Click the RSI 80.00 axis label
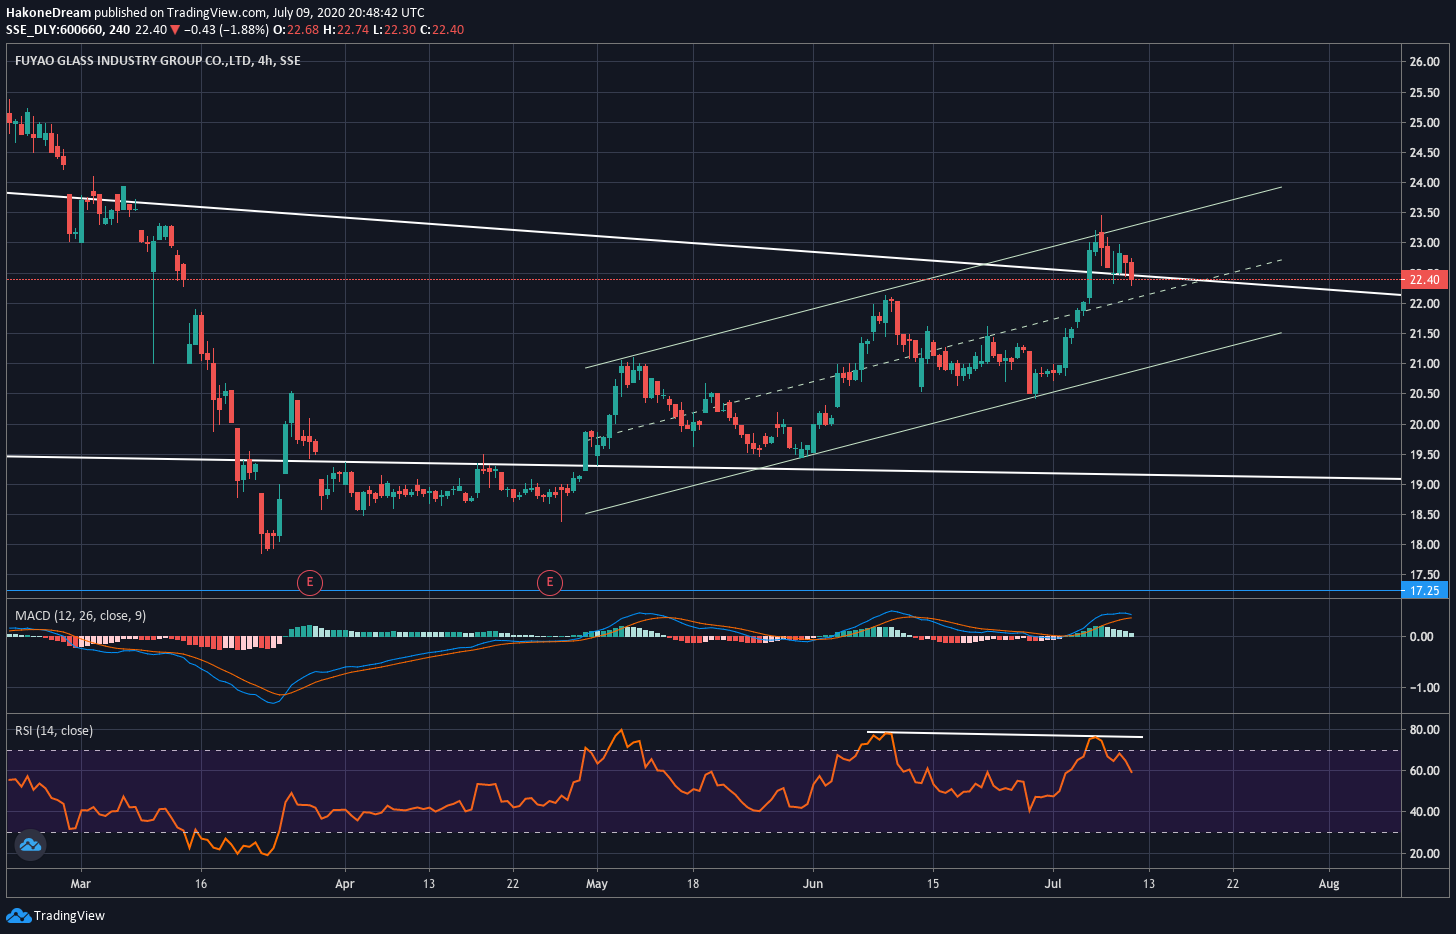Image resolution: width=1456 pixels, height=934 pixels. pyautogui.click(x=1424, y=730)
